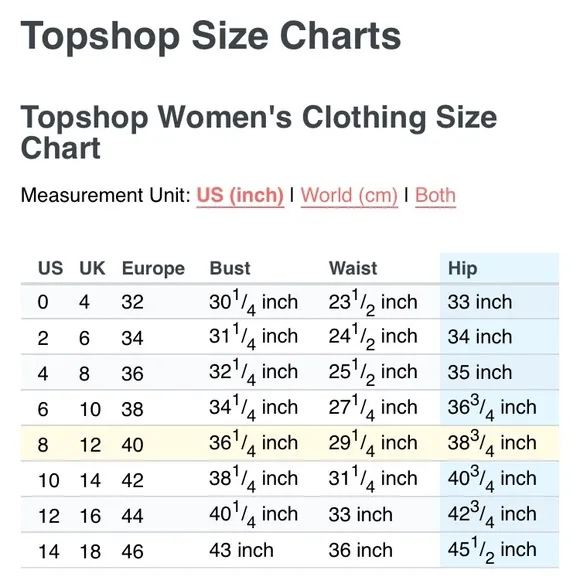Image resolution: width=580 pixels, height=580 pixels.
Task: Select the 36 inch waist cell
Action: [x=360, y=550]
